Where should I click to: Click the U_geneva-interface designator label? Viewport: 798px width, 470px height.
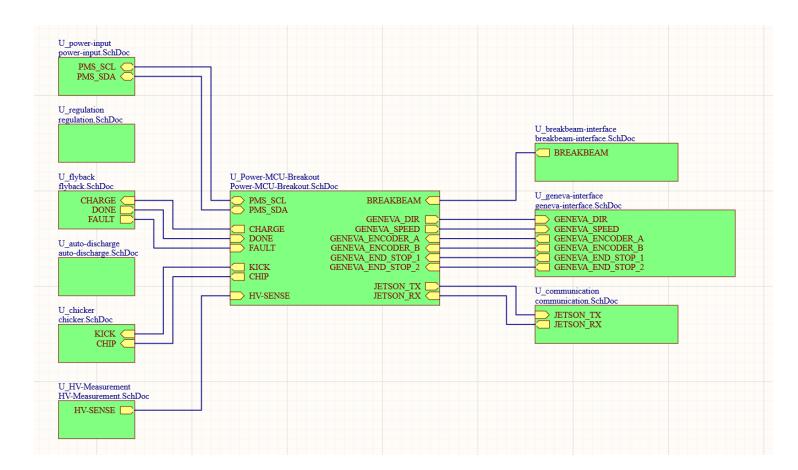point(569,196)
